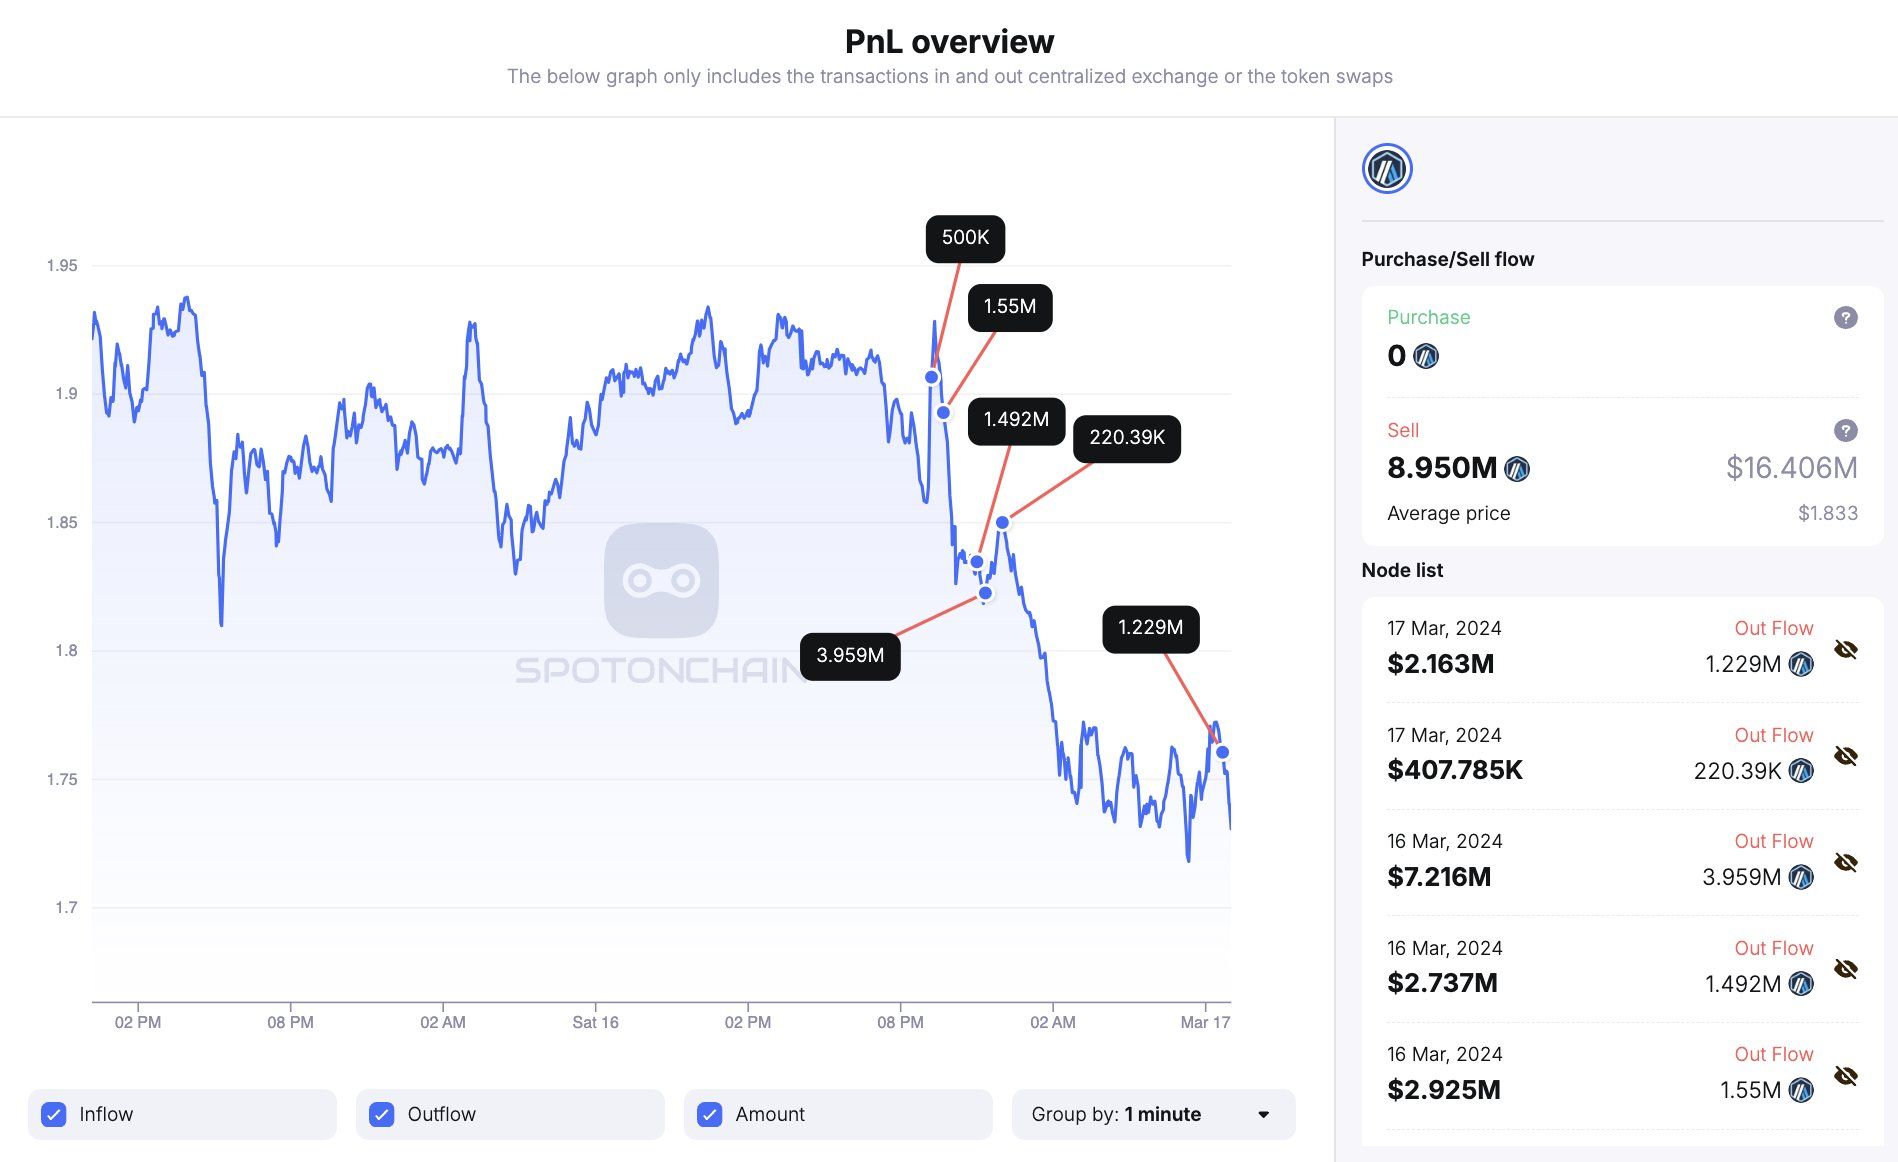The image size is (1898, 1162).
Task: Click the chart point for 1.229M outflow
Action: click(1222, 752)
